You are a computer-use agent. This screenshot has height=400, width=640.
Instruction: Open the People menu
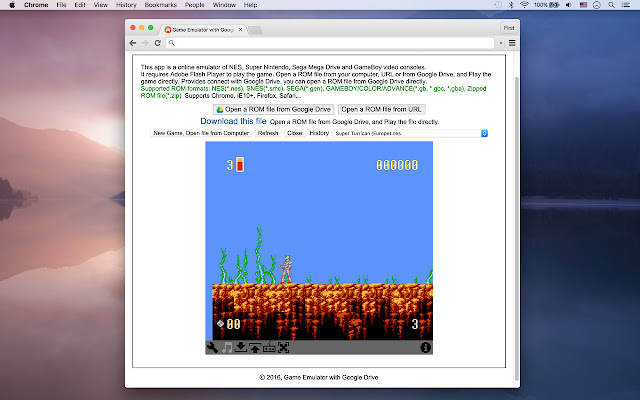coord(195,5)
